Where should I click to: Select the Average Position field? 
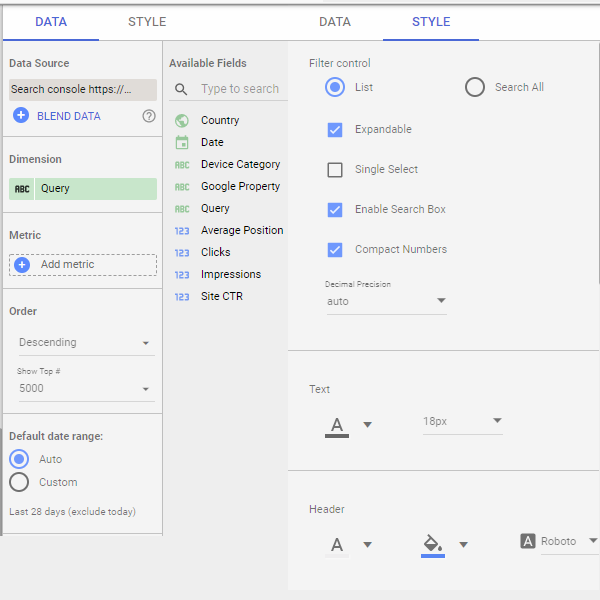coord(242,230)
